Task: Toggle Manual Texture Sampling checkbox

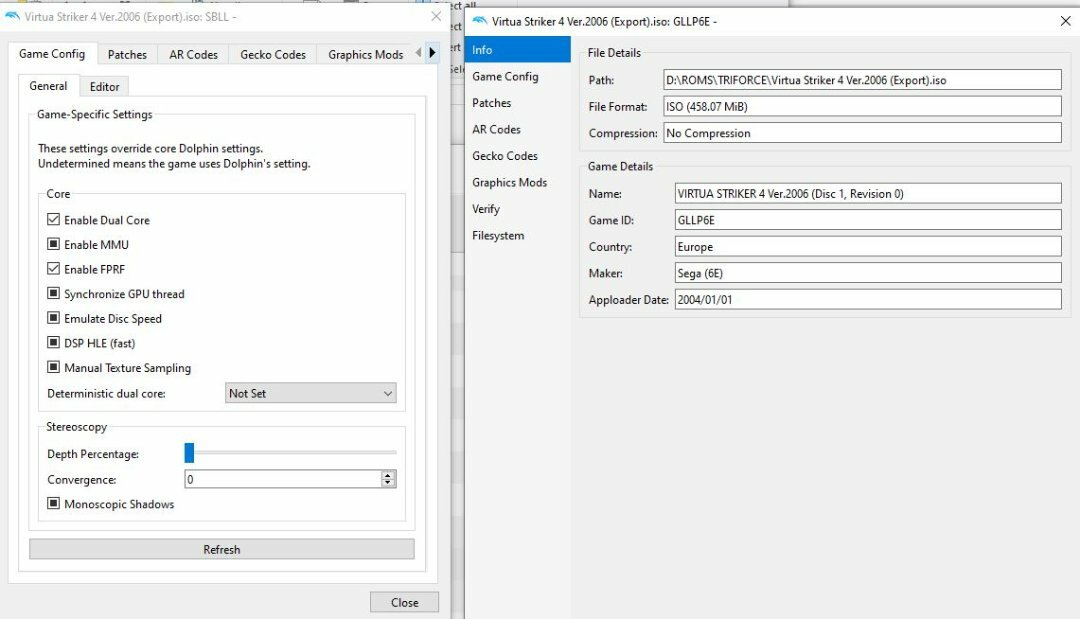Action: (x=53, y=367)
